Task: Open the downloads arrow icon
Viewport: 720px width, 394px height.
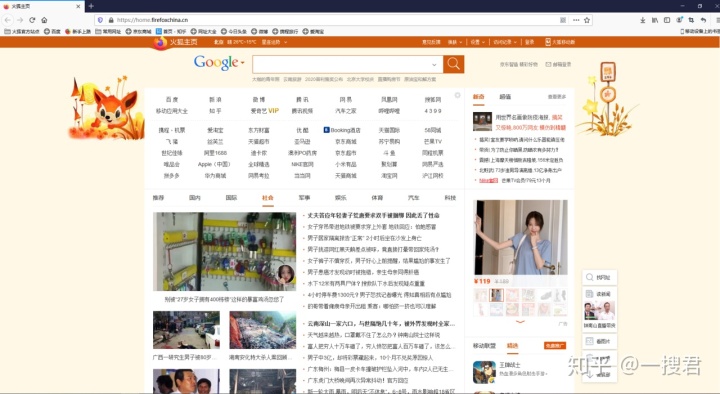Action: click(x=642, y=20)
